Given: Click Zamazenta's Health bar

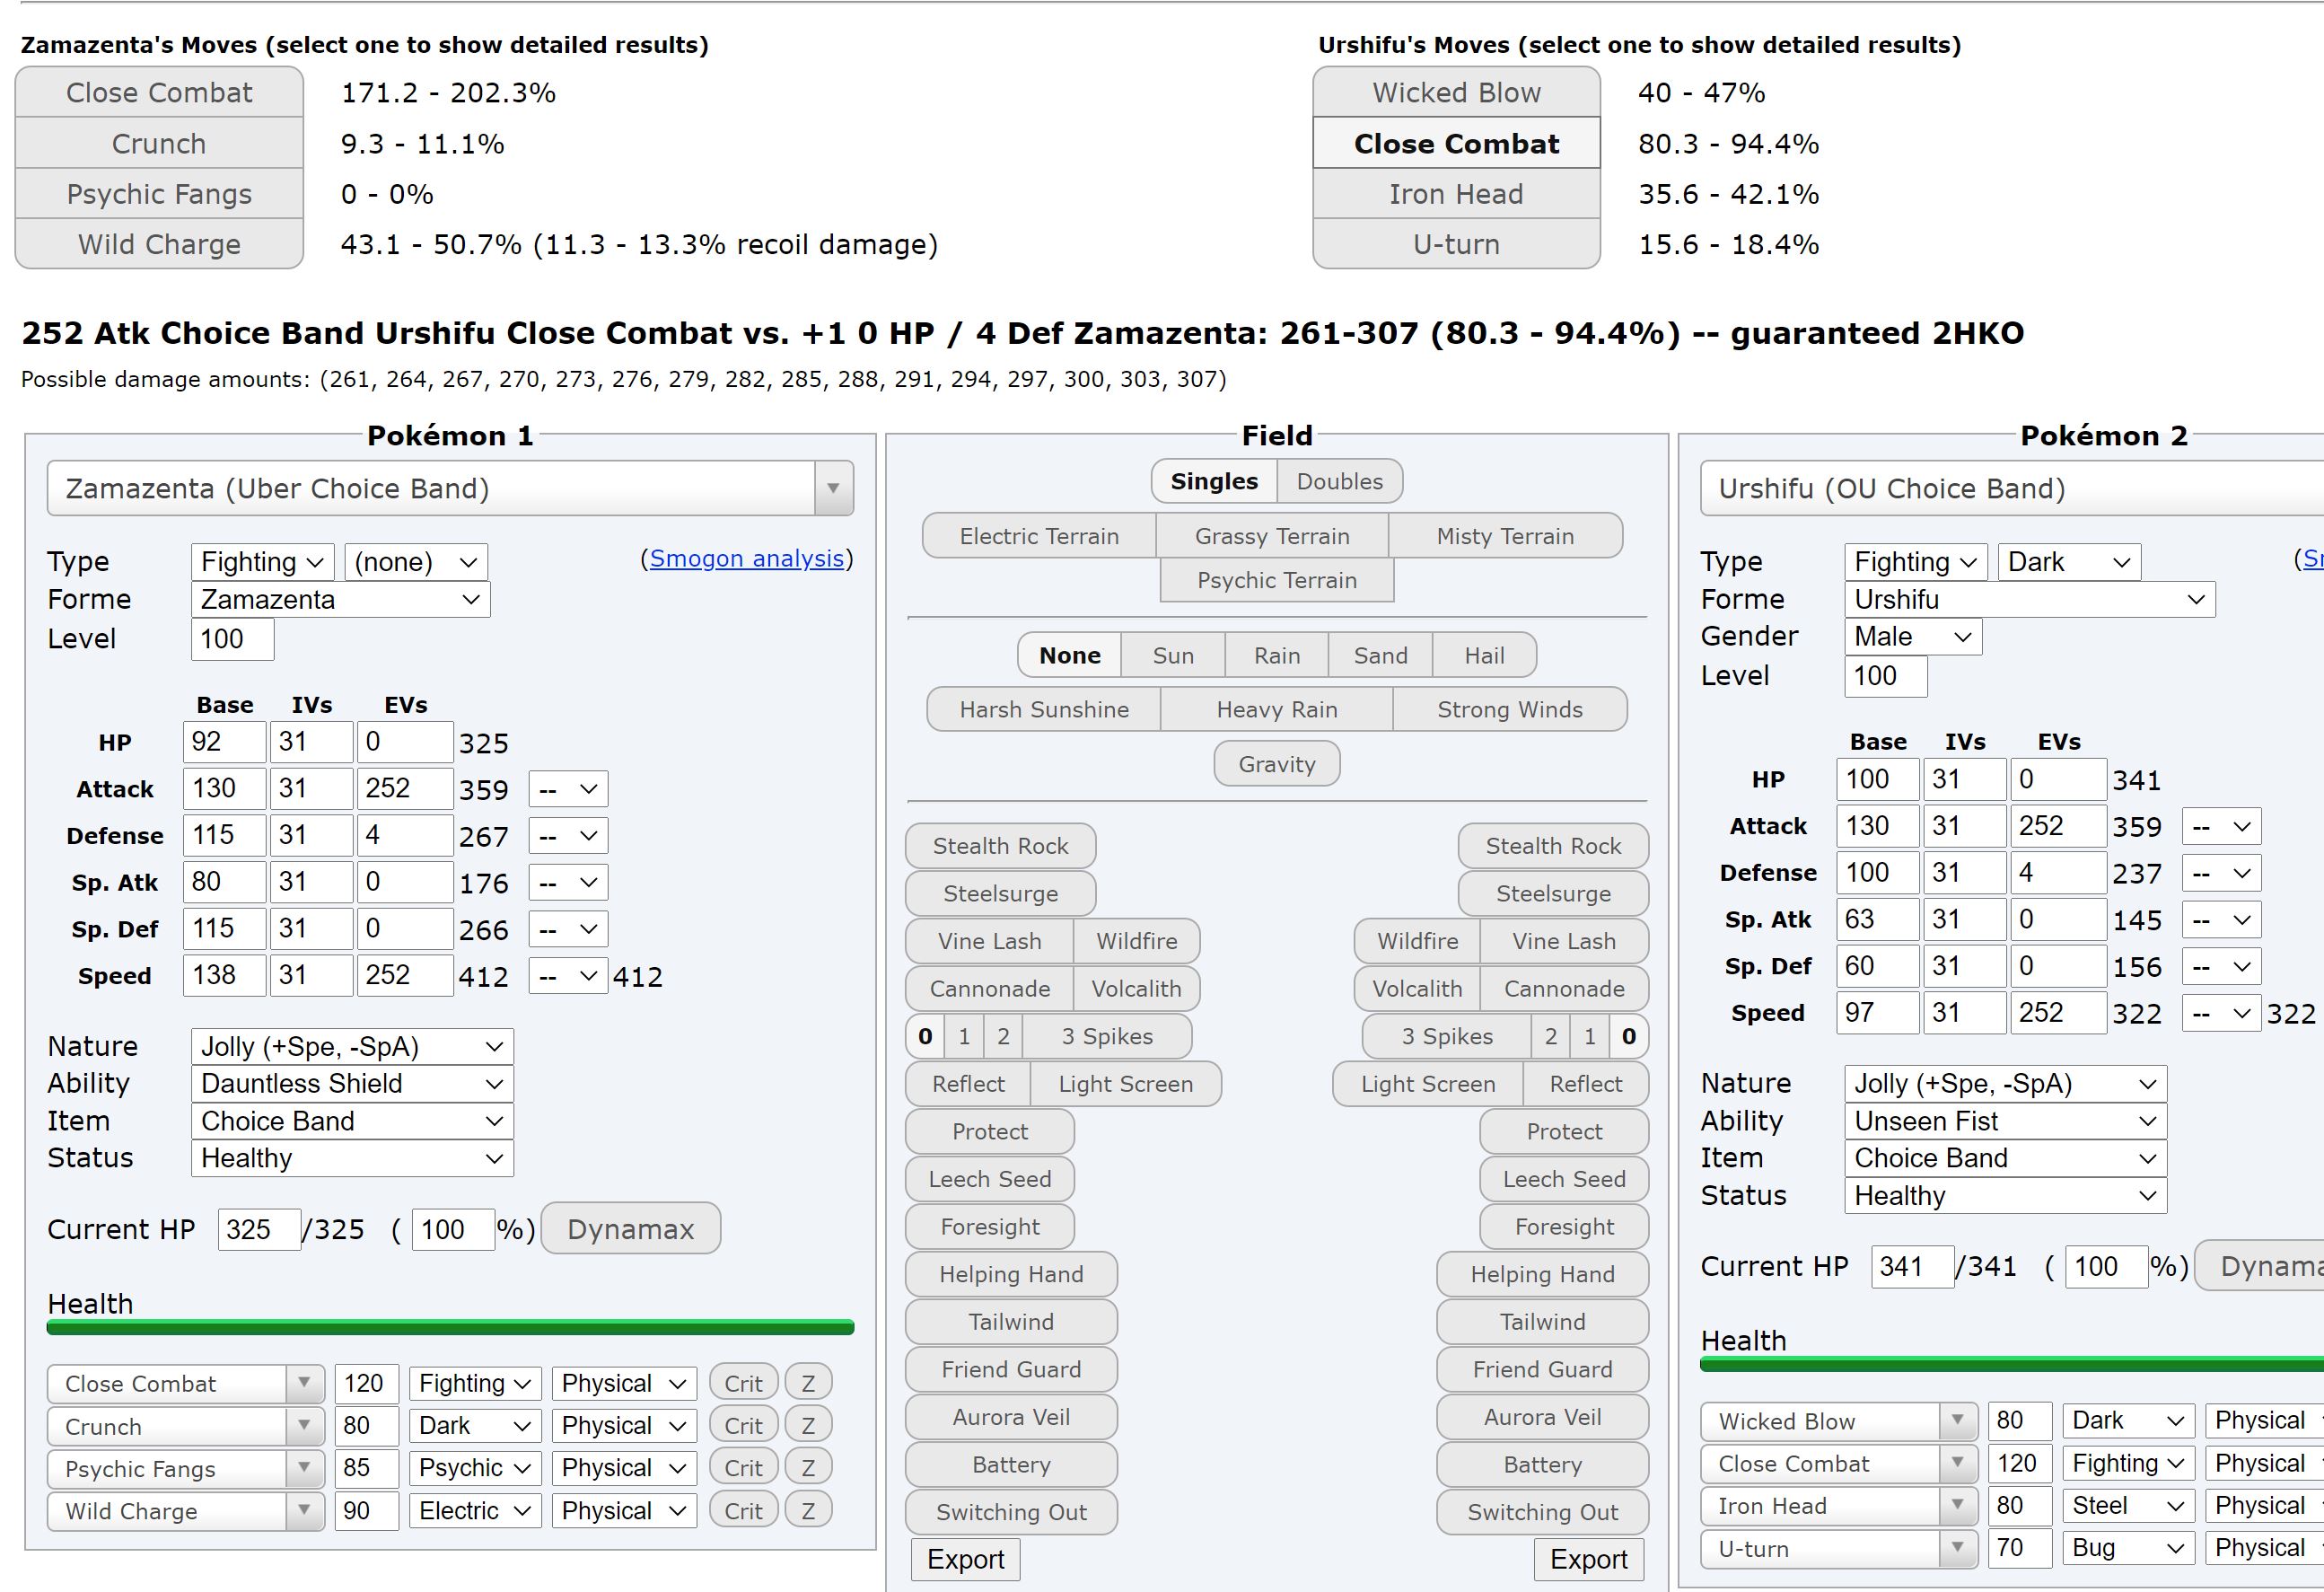Looking at the screenshot, I should 450,1327.
